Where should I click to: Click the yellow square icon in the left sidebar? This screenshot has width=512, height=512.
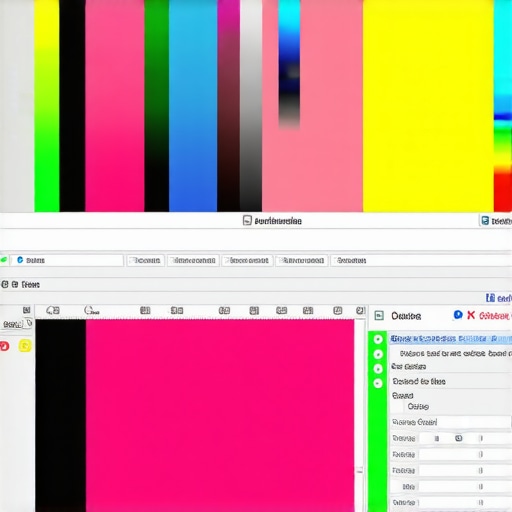pos(25,346)
